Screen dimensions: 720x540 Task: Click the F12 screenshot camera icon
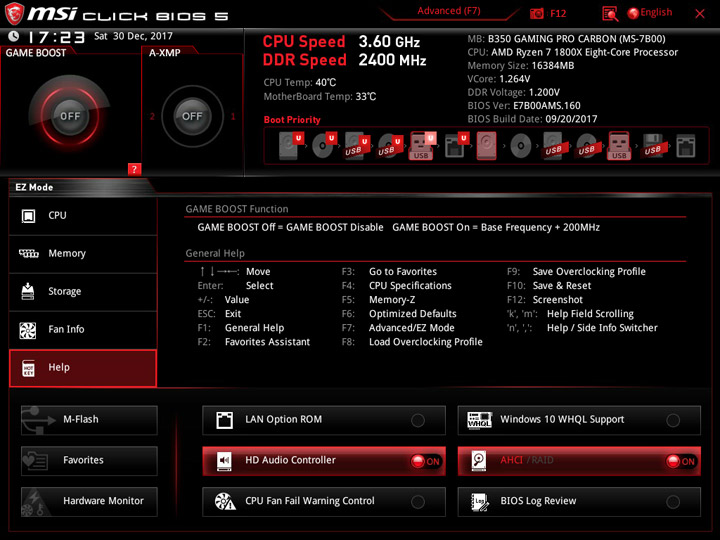coord(536,14)
